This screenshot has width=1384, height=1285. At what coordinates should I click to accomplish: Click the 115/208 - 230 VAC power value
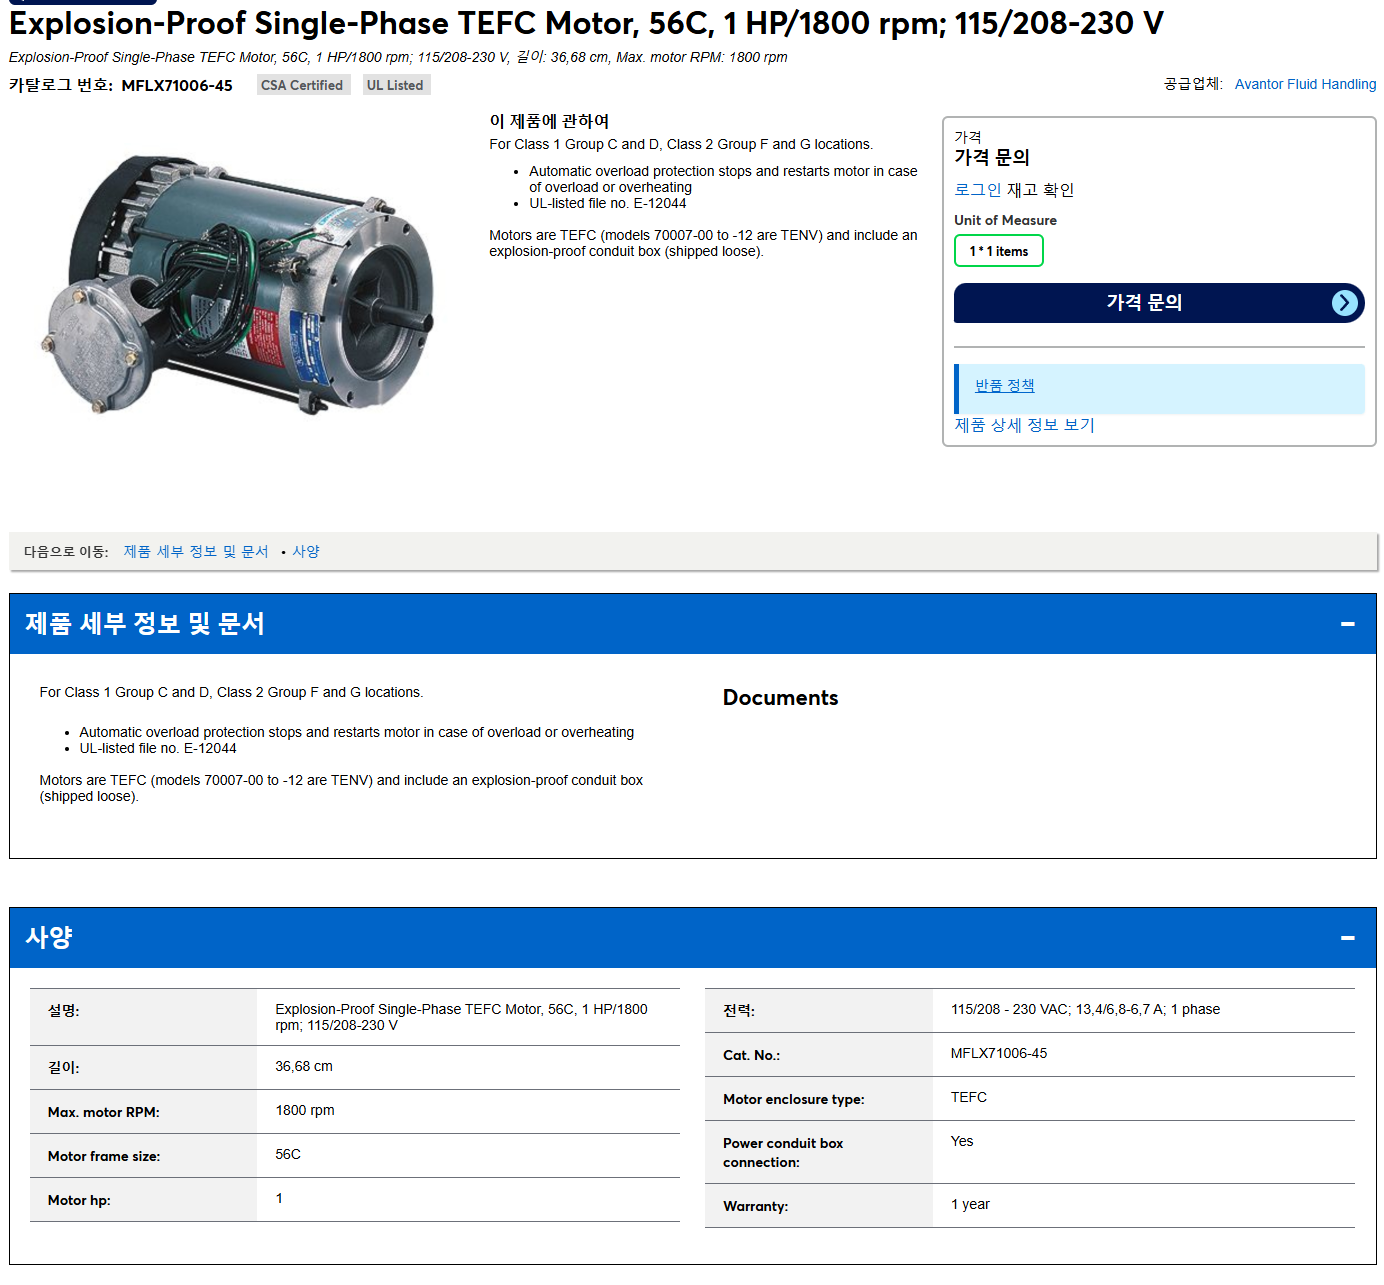(x=1085, y=1010)
